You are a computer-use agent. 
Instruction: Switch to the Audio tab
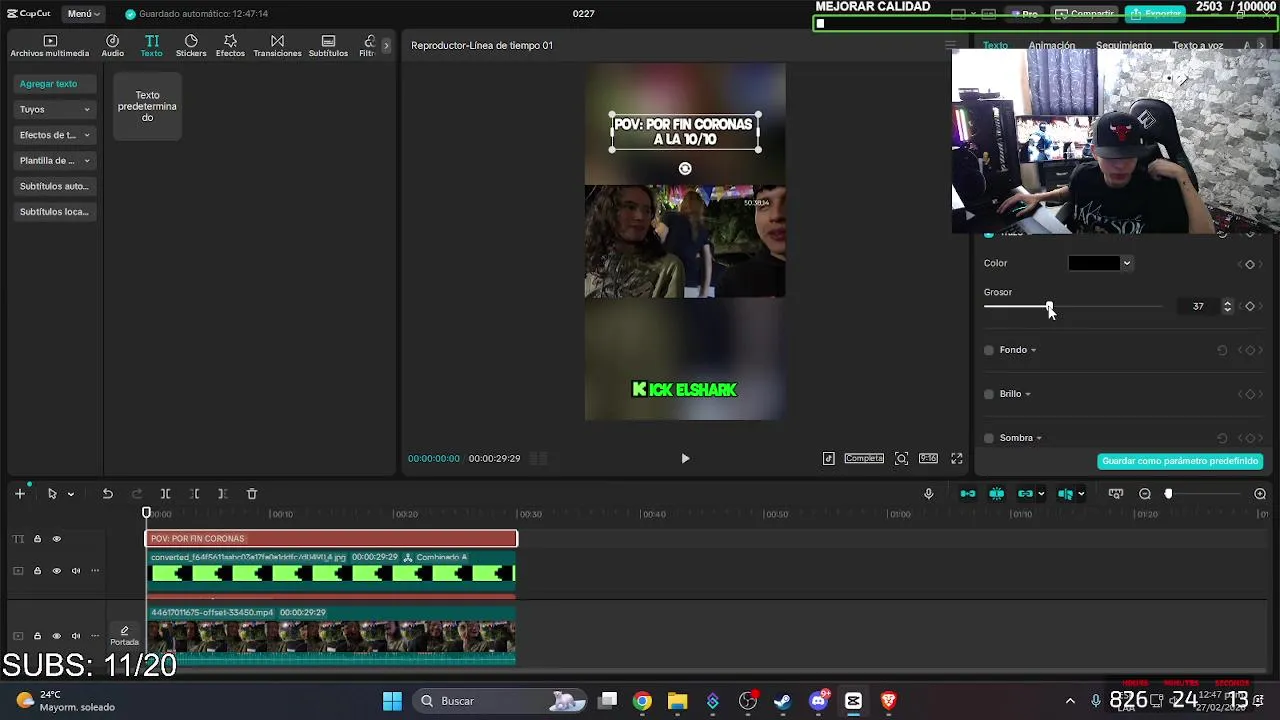click(x=112, y=46)
